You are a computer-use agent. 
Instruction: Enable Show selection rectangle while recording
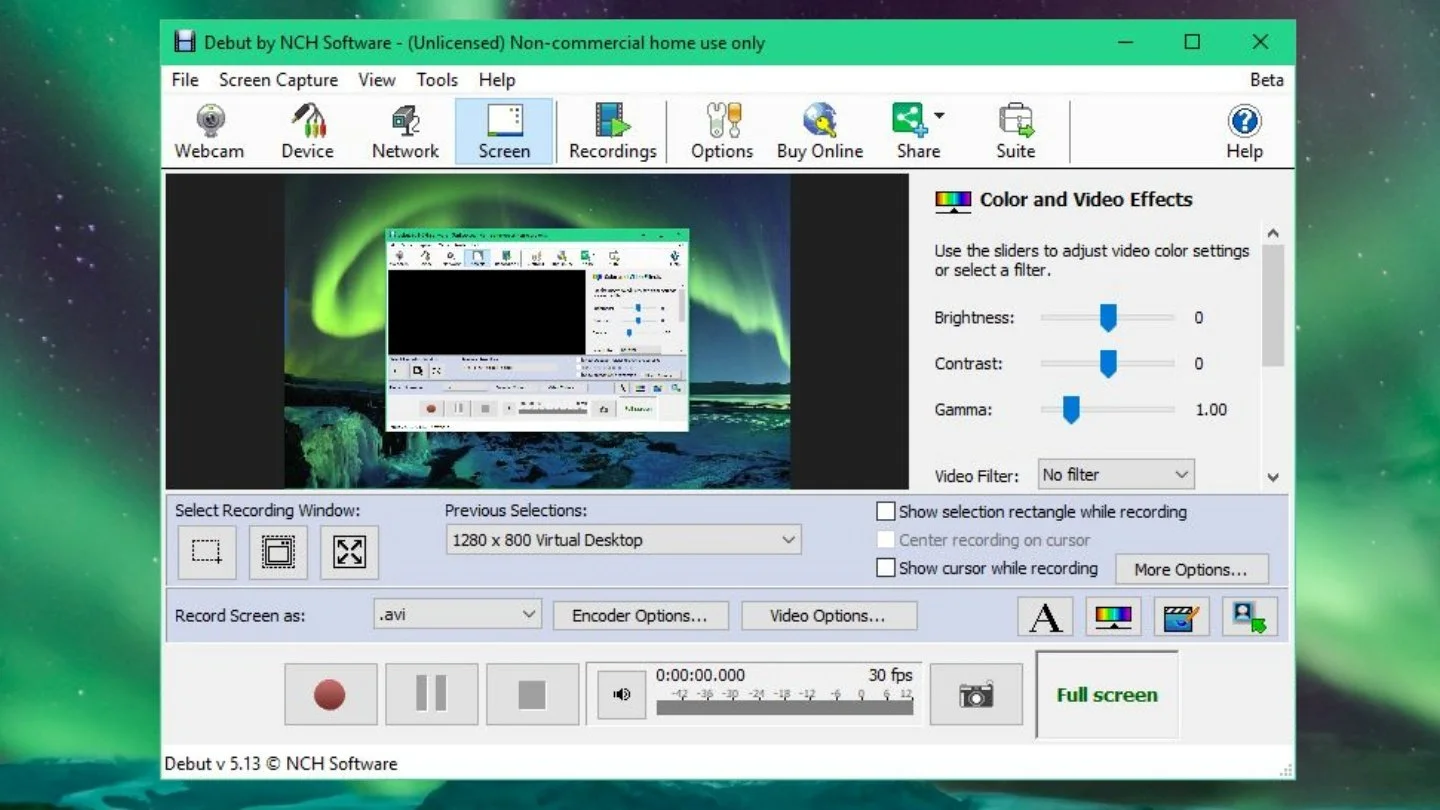click(x=885, y=512)
